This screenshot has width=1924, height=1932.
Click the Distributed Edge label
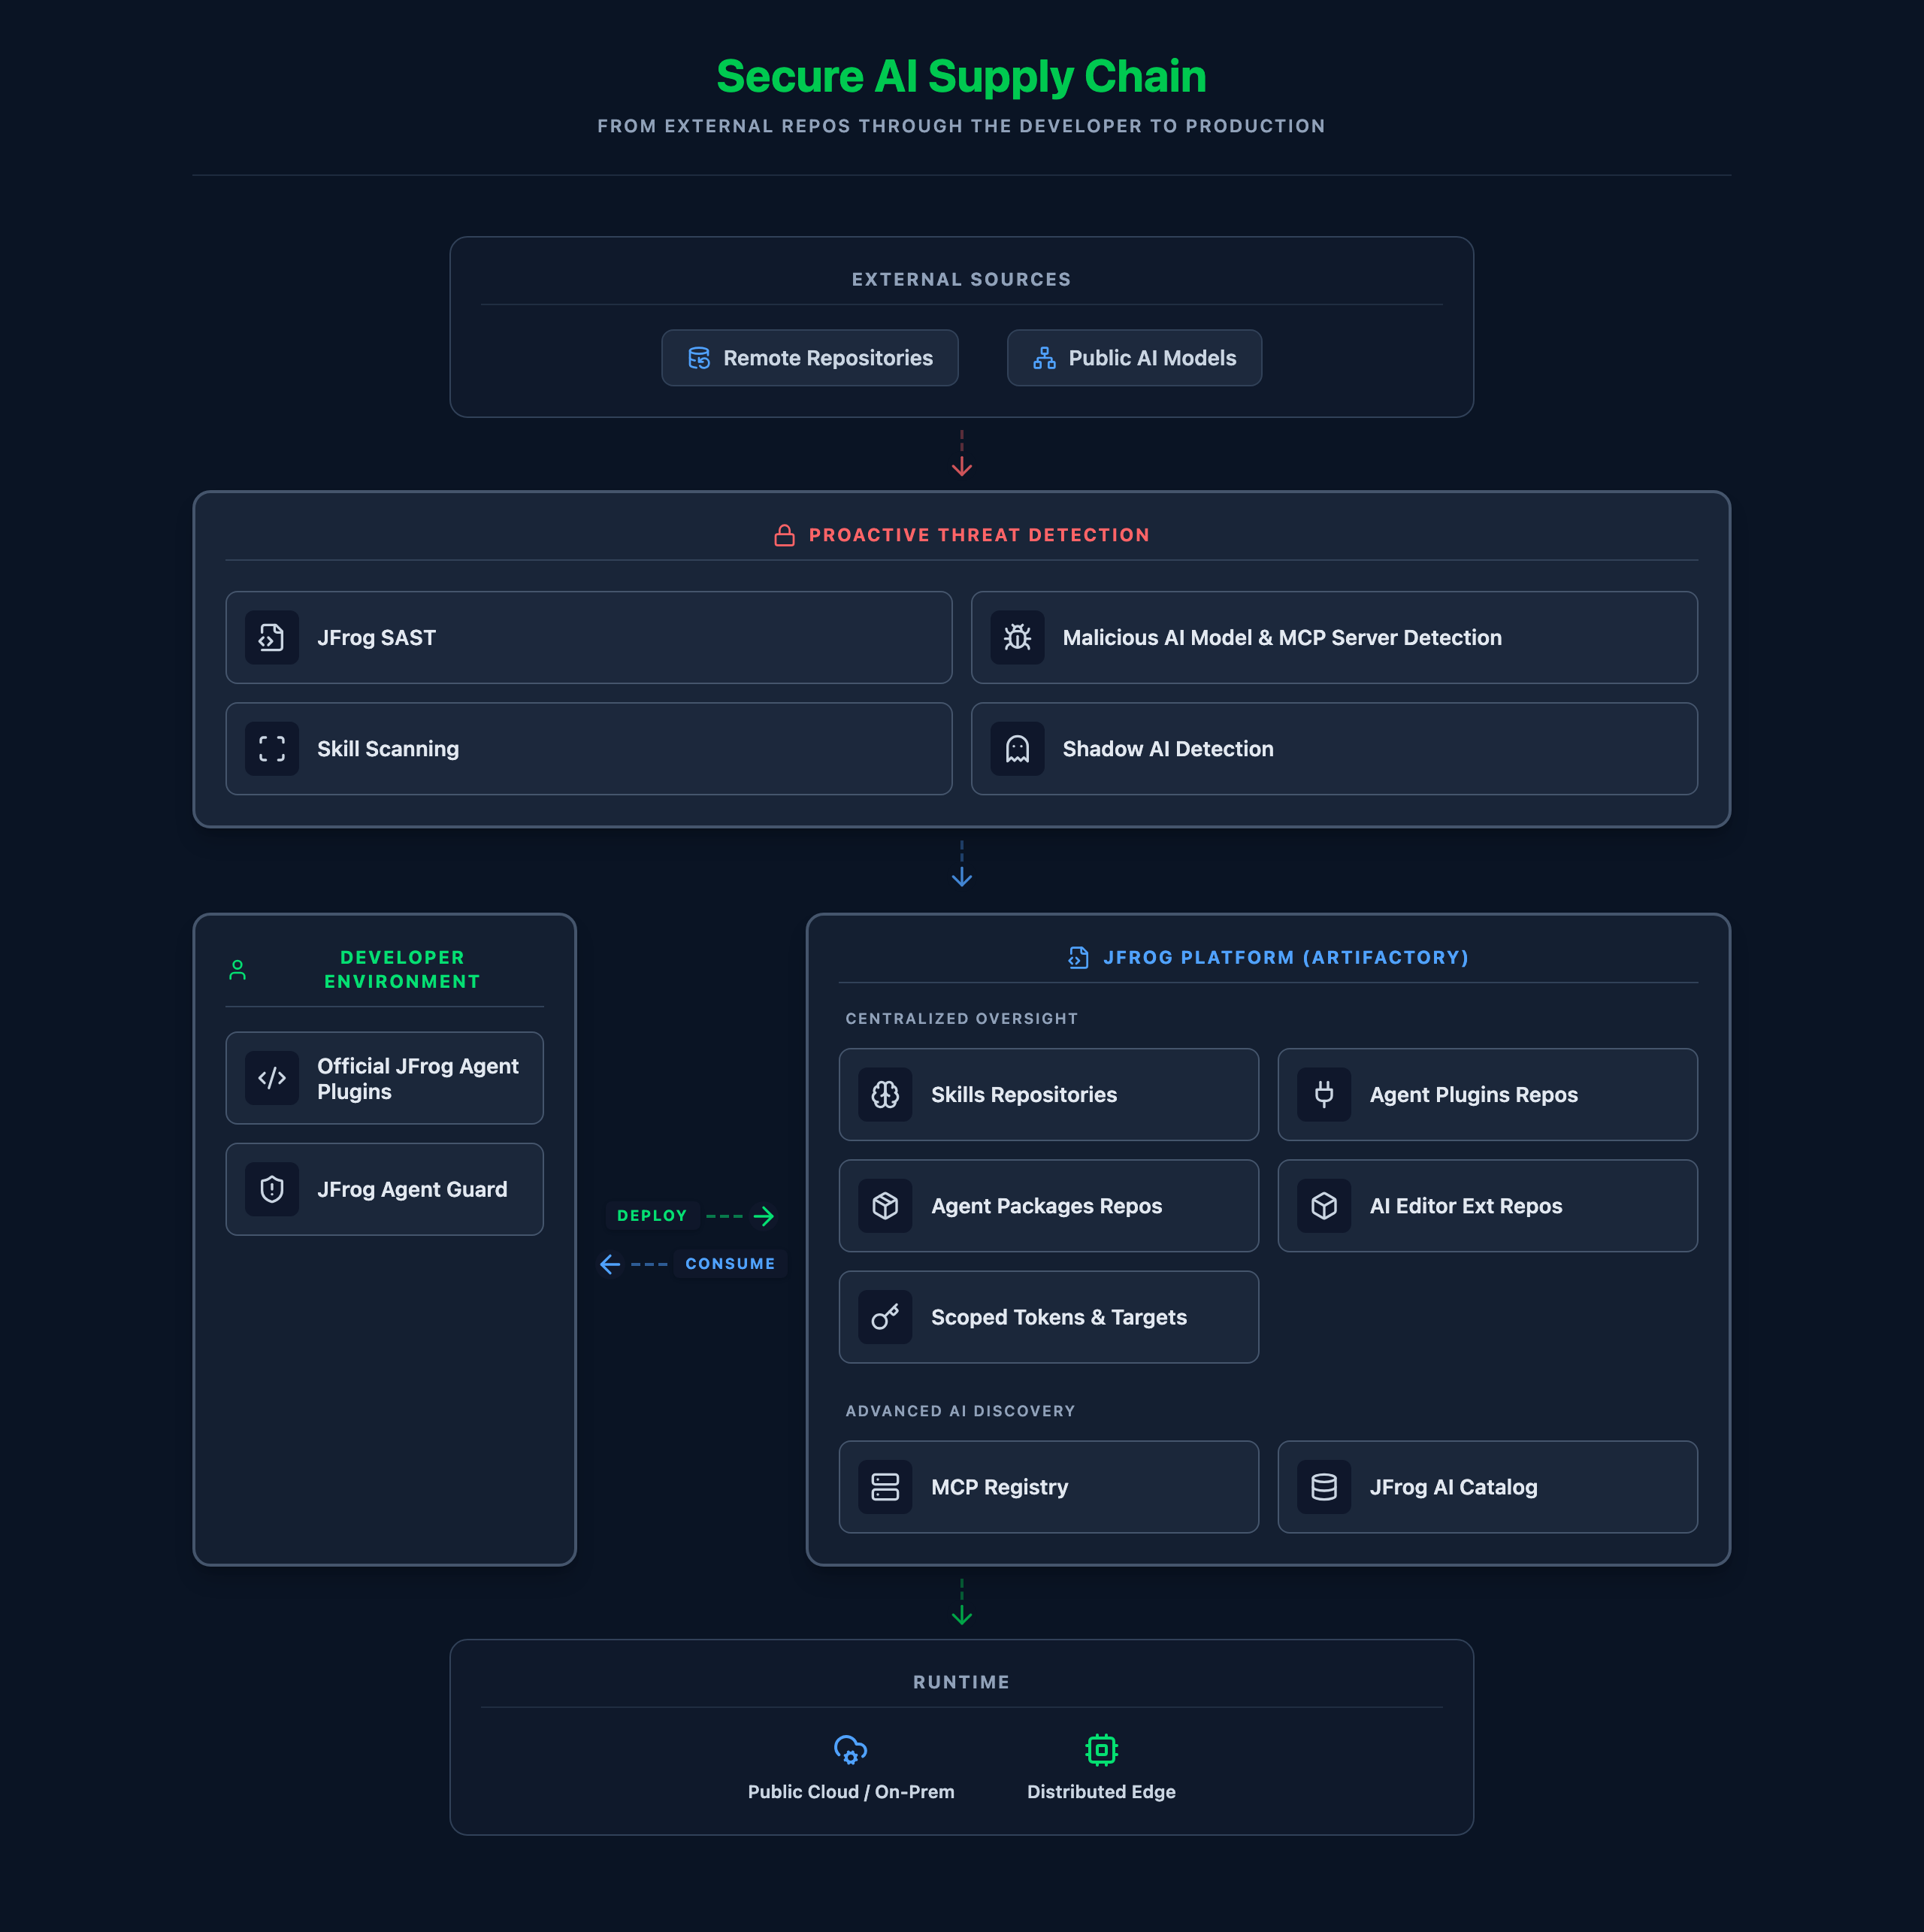coord(1101,1792)
